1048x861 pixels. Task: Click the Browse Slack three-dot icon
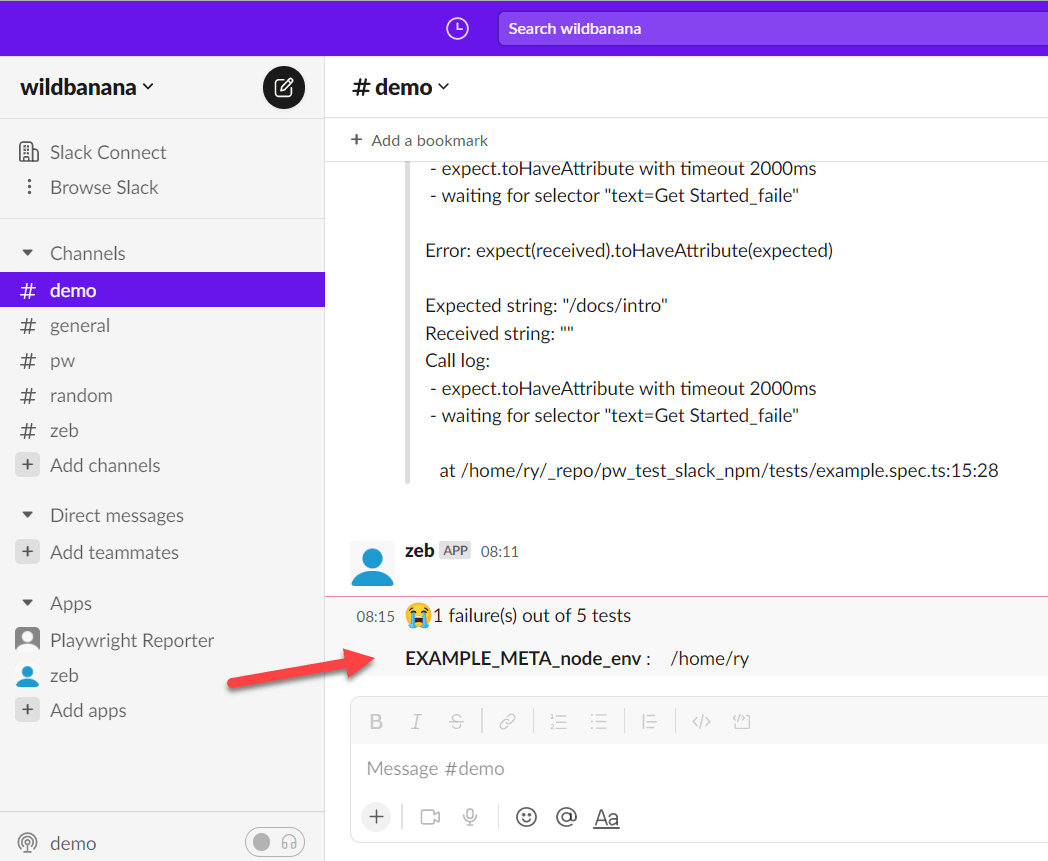pos(29,187)
